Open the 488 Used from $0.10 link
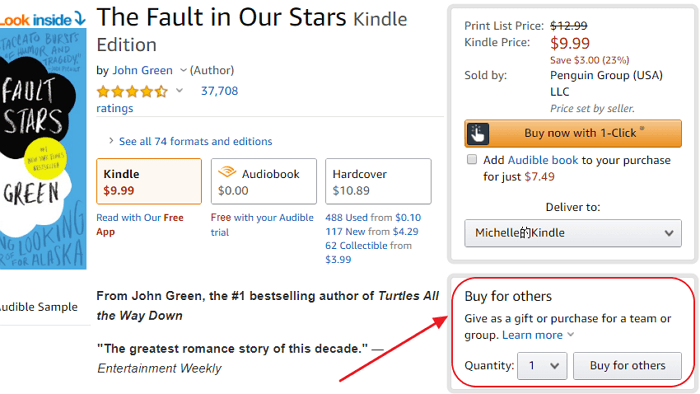700x394 pixels. tap(373, 217)
